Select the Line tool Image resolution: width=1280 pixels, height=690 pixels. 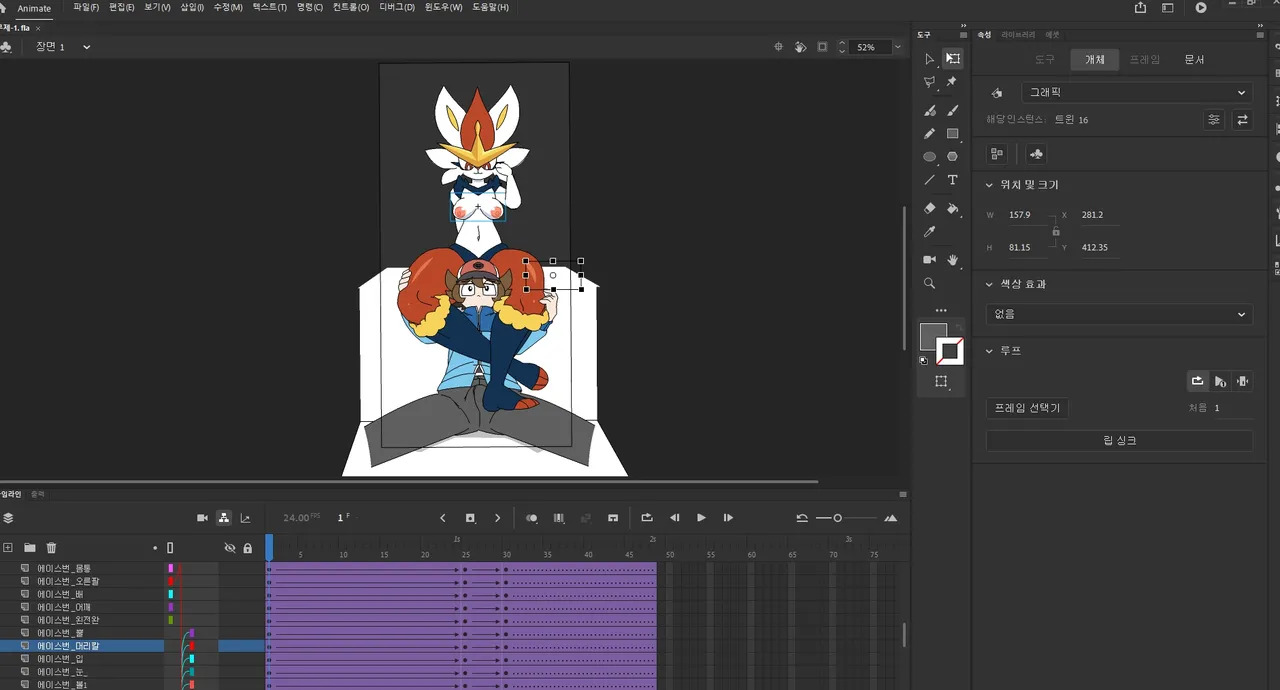point(930,180)
